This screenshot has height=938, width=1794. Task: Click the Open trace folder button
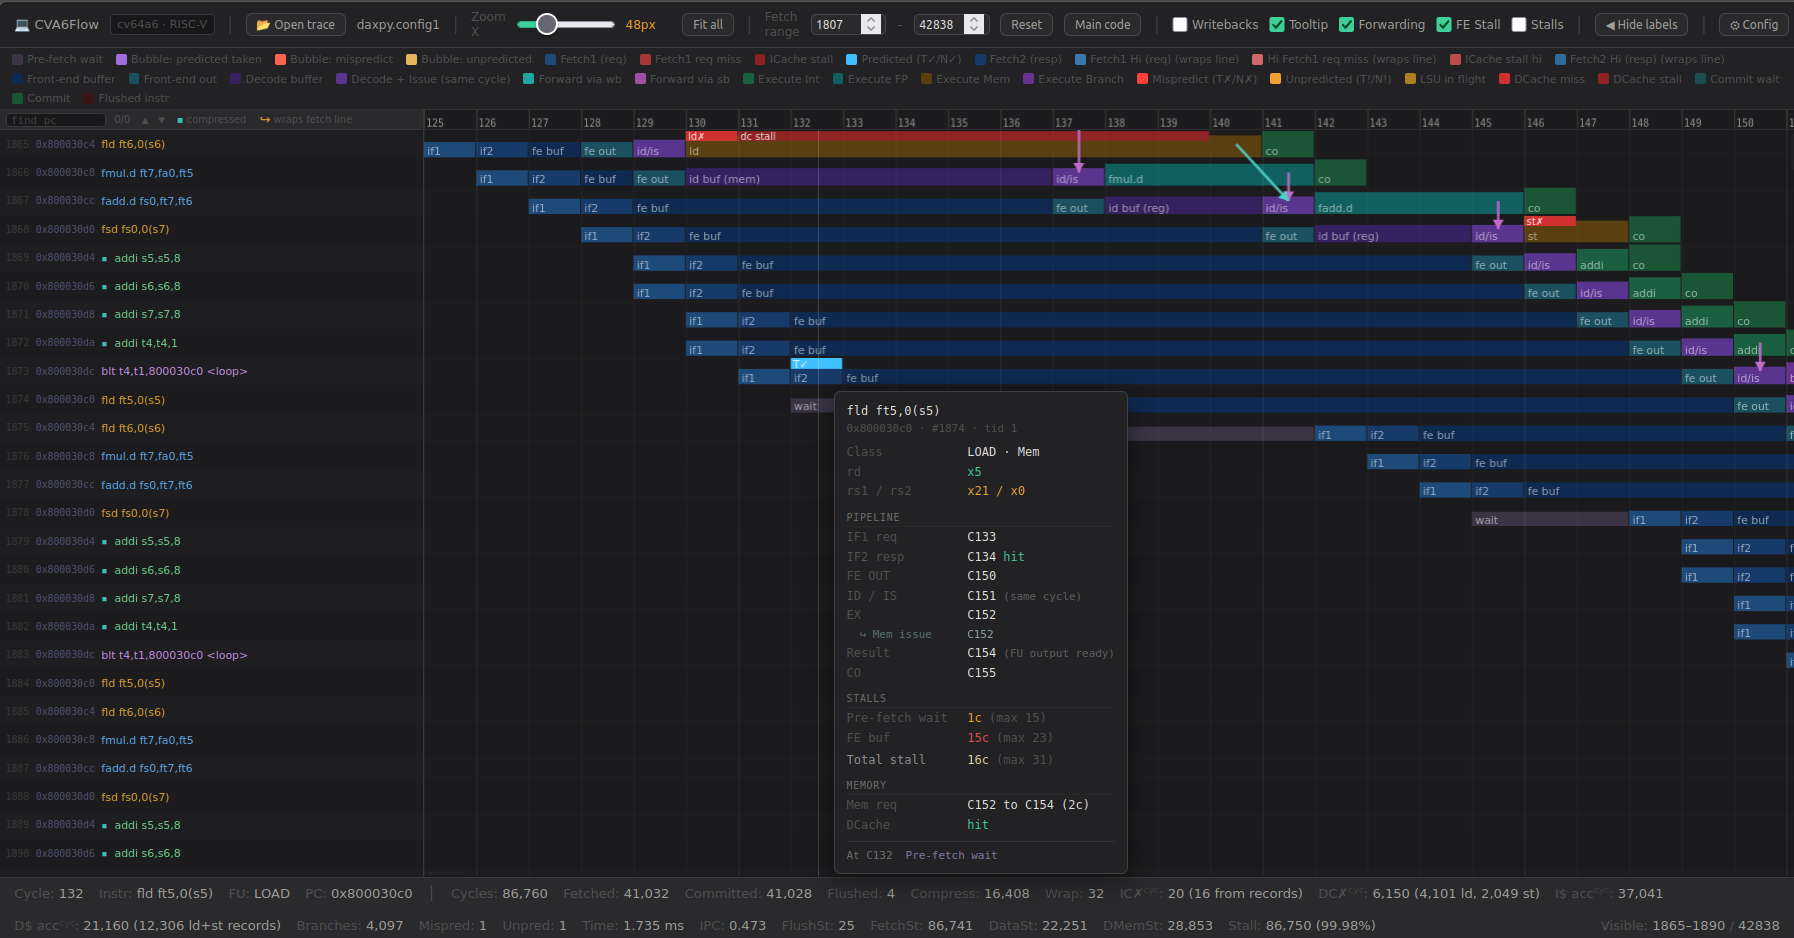pos(295,24)
